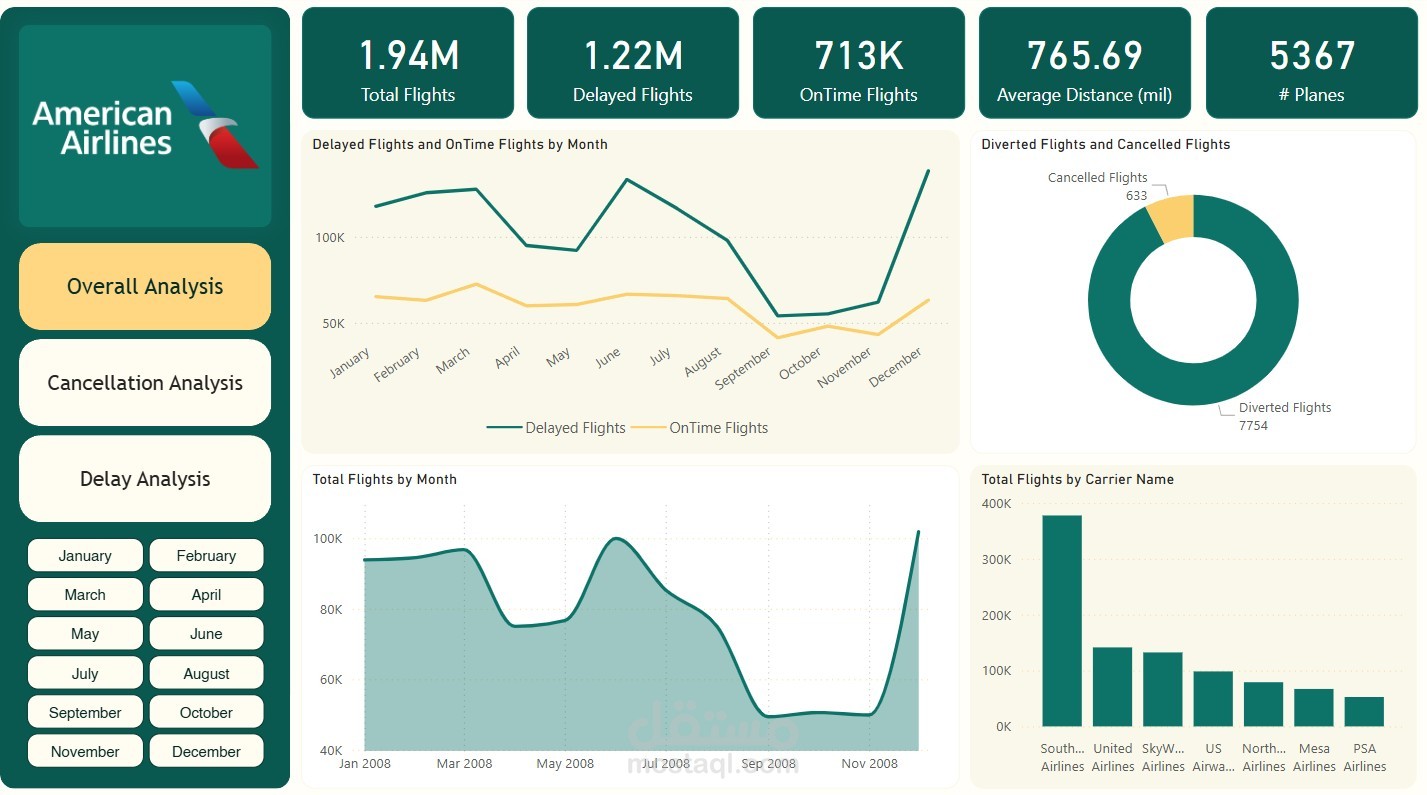Click 'May 2008' axis label
1427x795 pixels.
565,763
